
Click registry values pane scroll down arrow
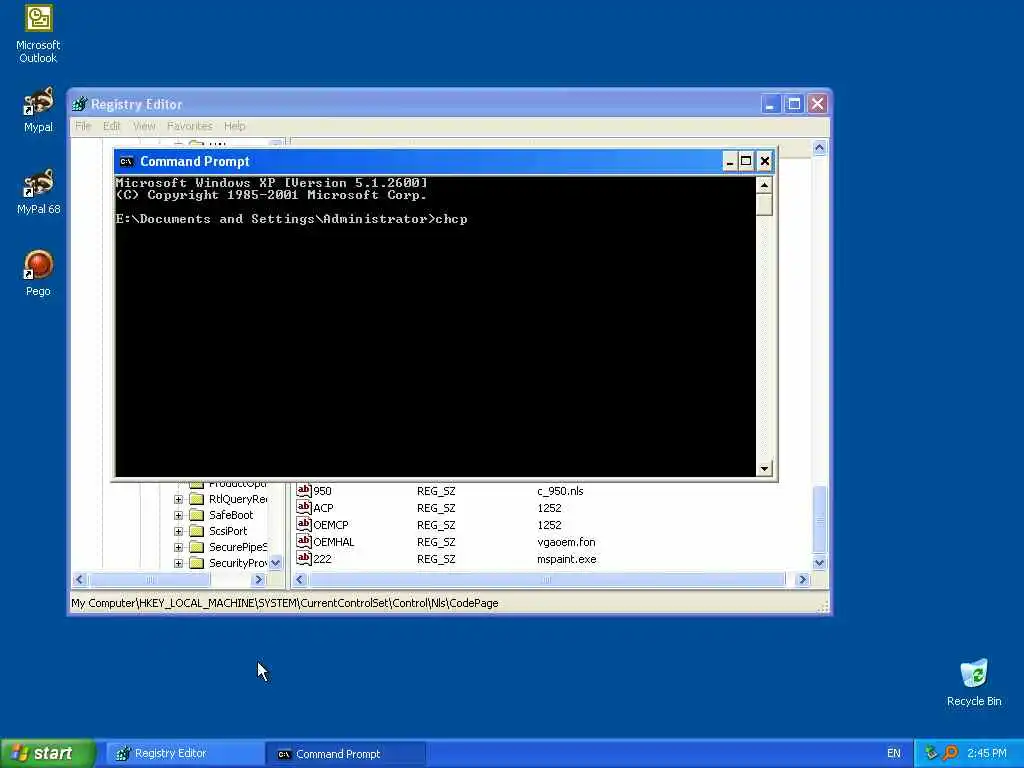(x=820, y=562)
